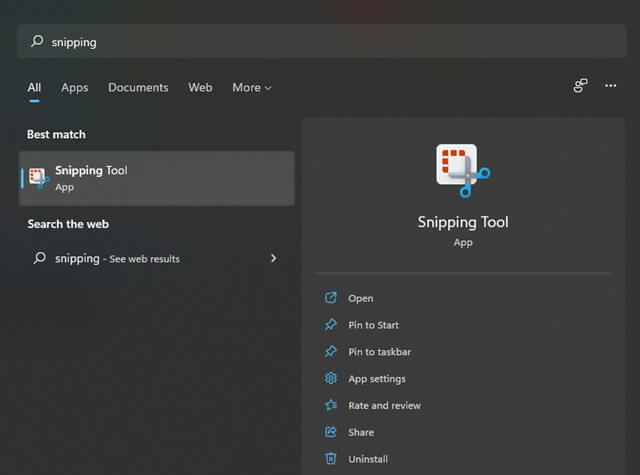Expand web results arrow for snipping

coord(273,258)
